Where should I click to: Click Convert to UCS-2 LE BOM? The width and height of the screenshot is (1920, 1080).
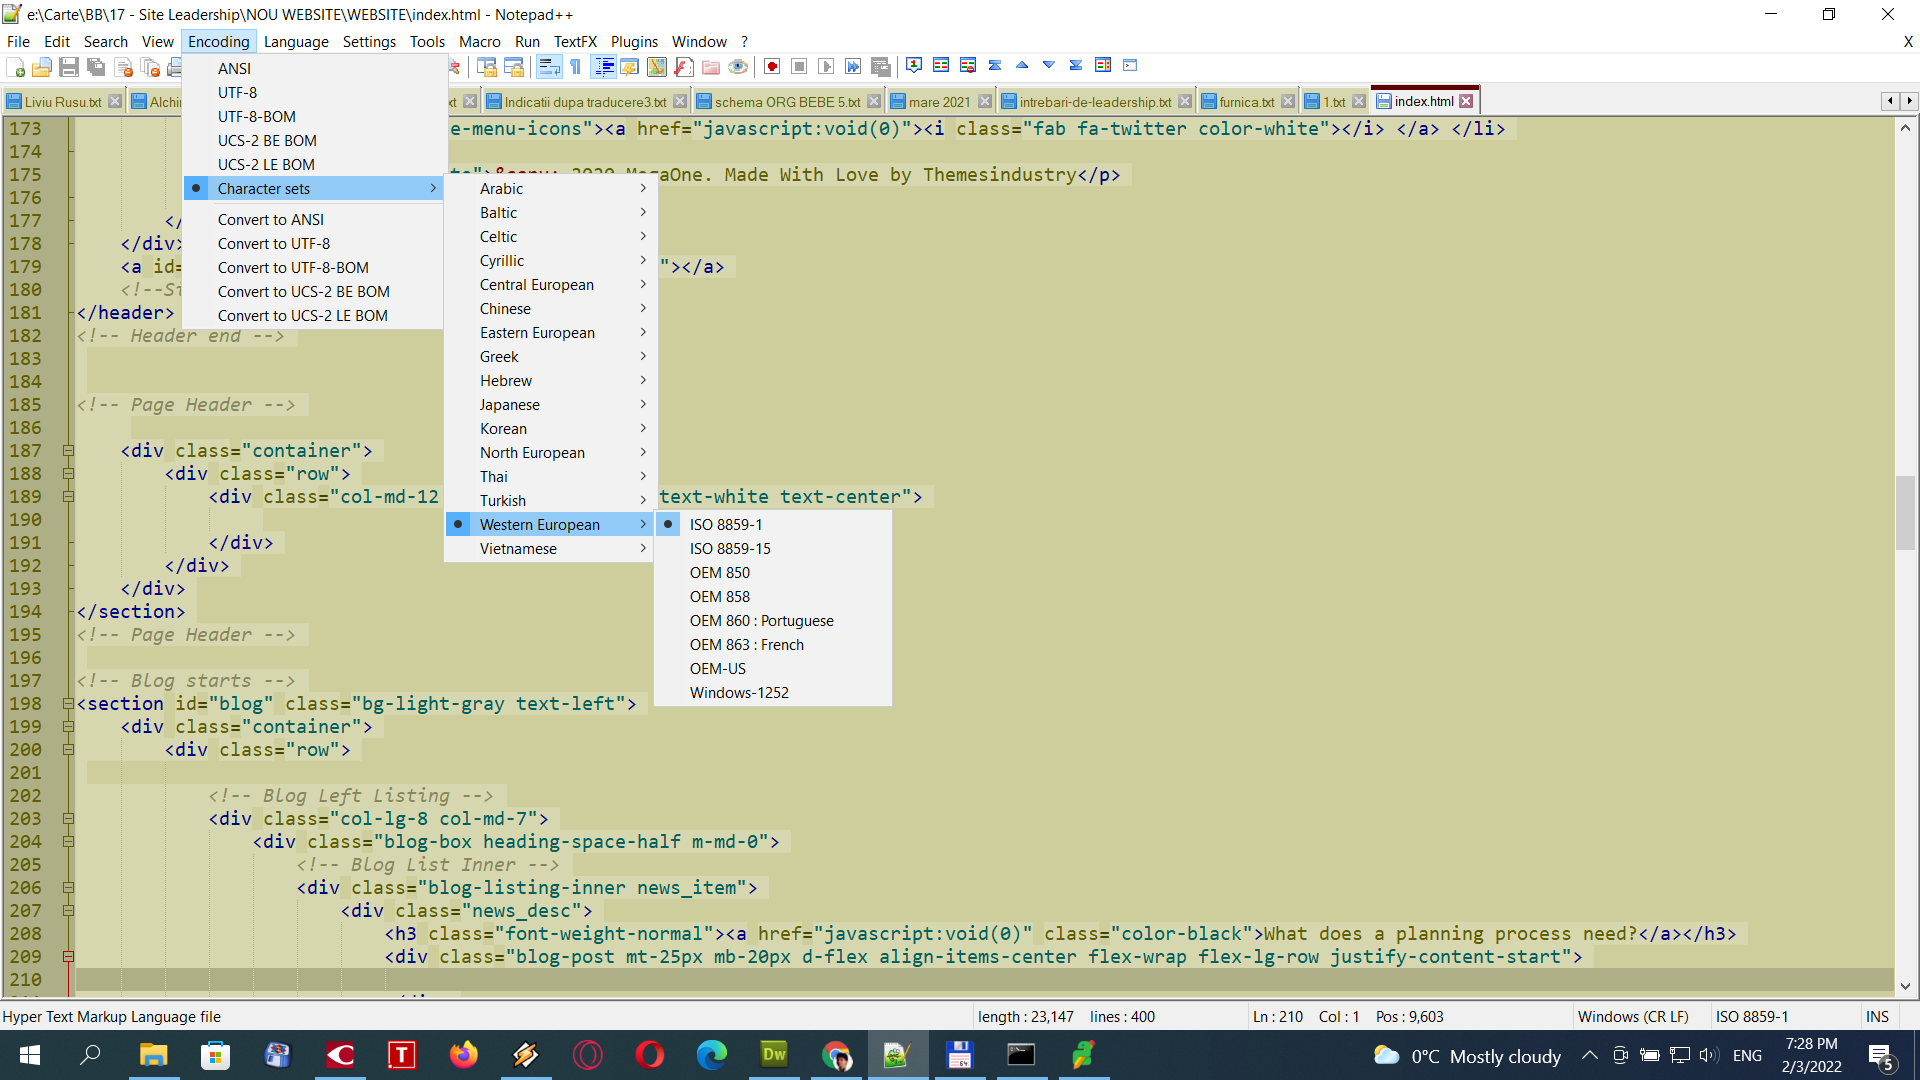click(313, 315)
